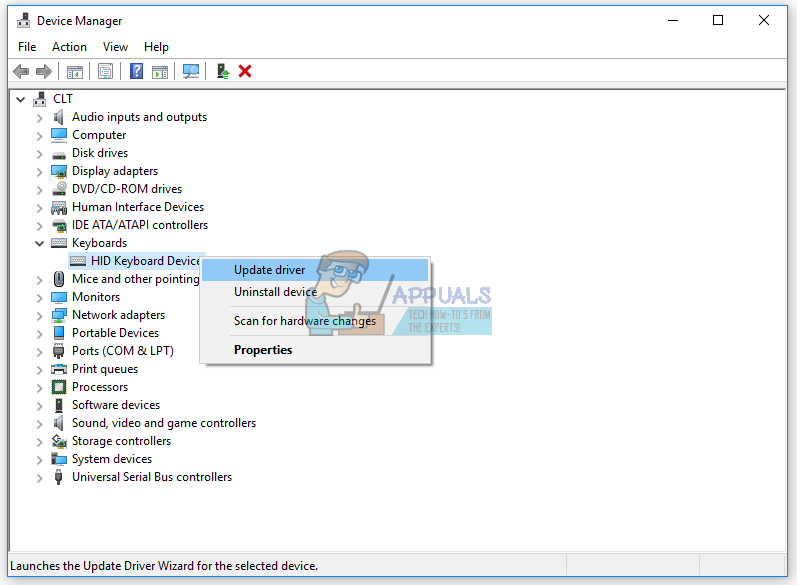797x585 pixels.
Task: Select the Portable Devices label
Action: coord(115,333)
